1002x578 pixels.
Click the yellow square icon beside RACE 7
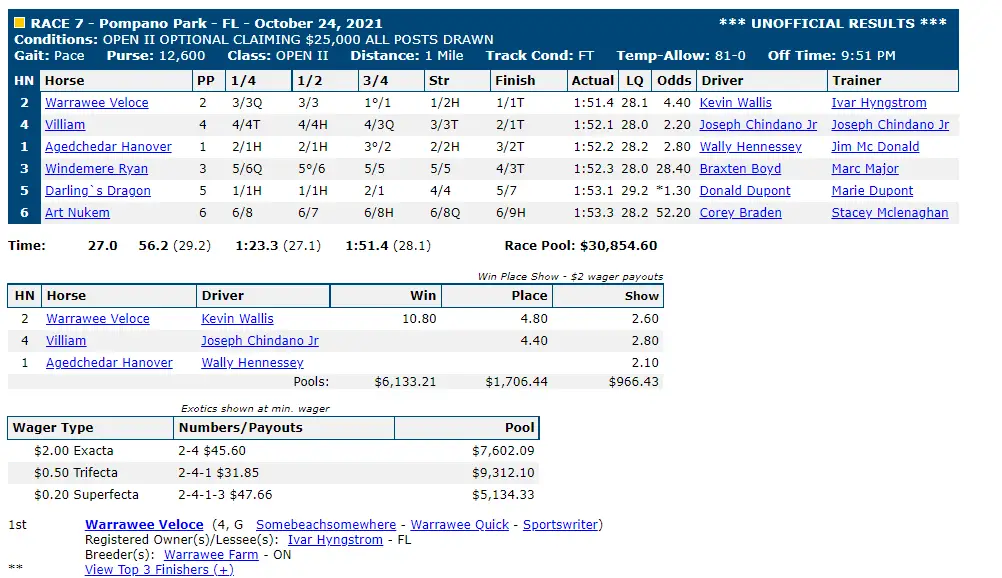[19, 23]
